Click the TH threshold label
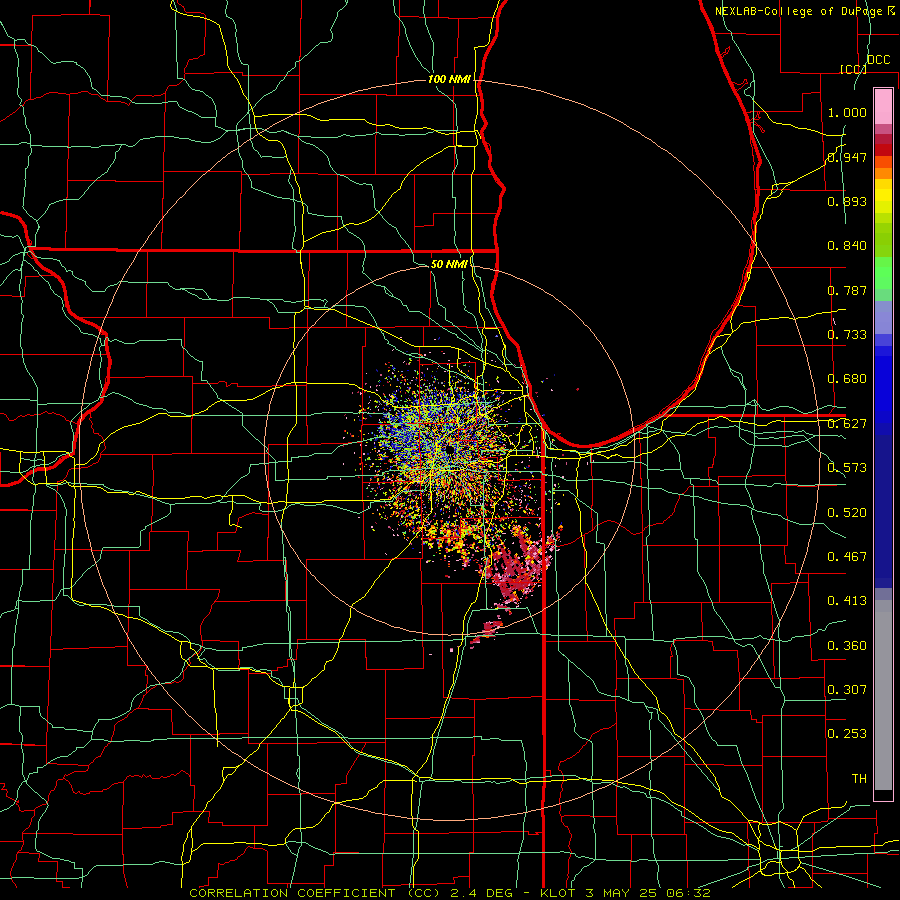The image size is (900, 900). pos(859,779)
